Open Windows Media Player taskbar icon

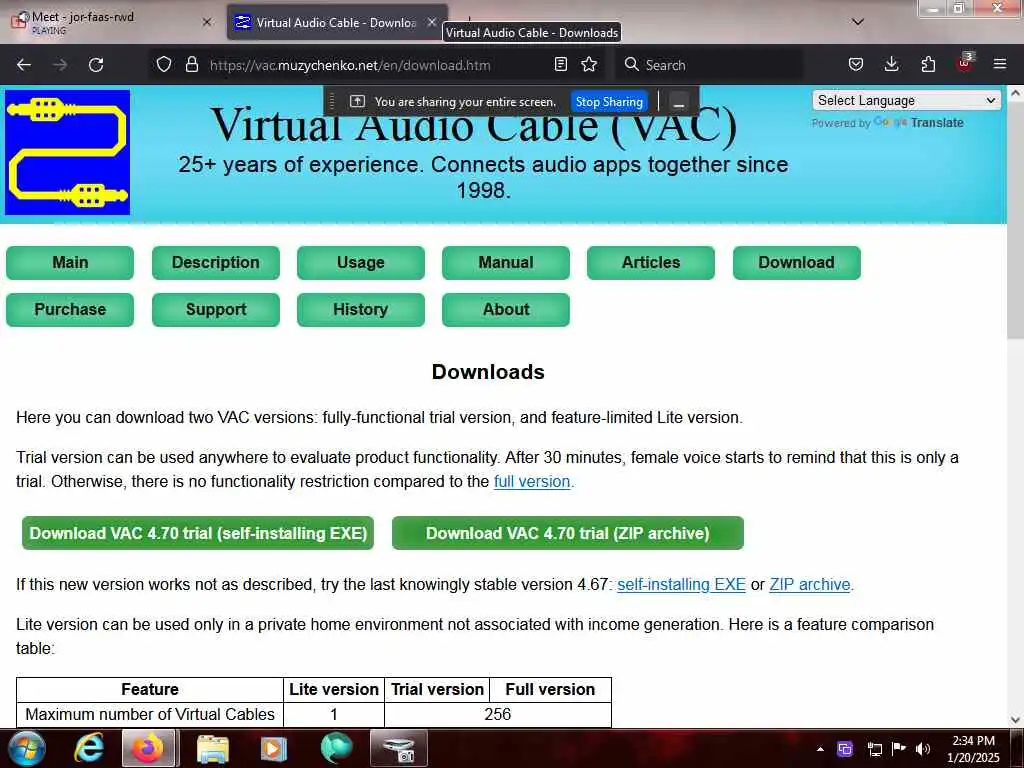point(274,749)
